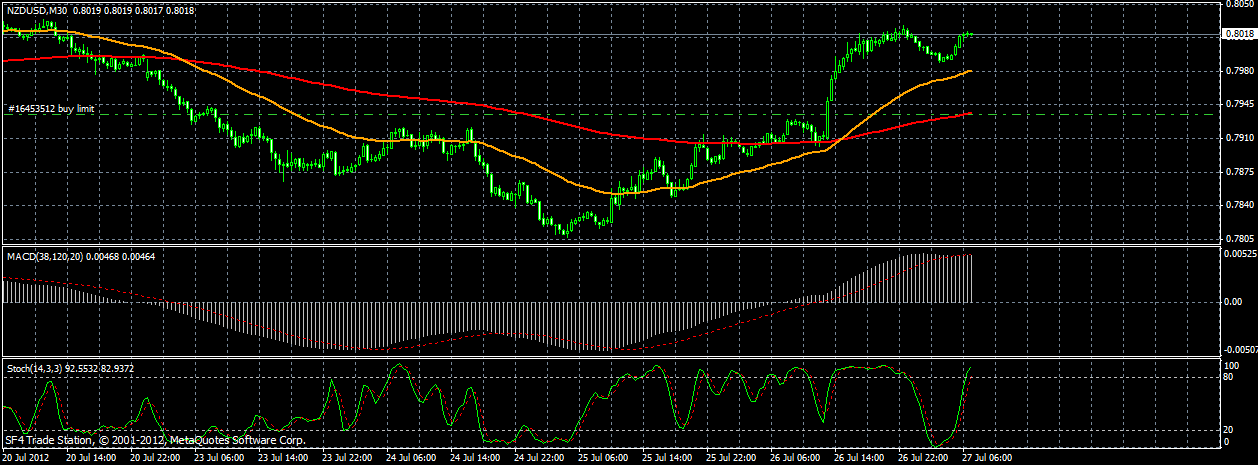
Task: Click time axis label 23 Jul 22:00
Action: point(346,458)
